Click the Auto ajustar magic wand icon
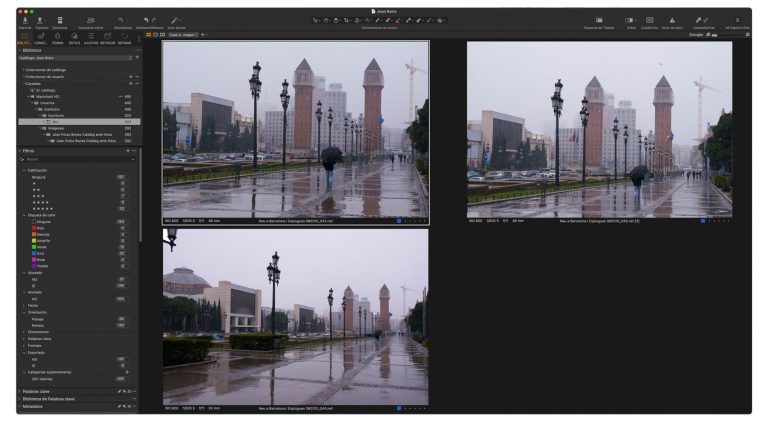 [174, 21]
